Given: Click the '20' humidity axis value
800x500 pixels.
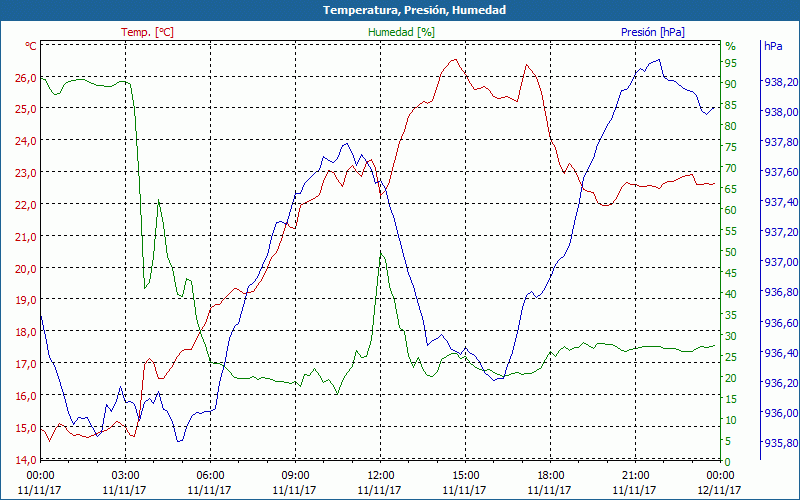Looking at the screenshot, I should tap(731, 378).
